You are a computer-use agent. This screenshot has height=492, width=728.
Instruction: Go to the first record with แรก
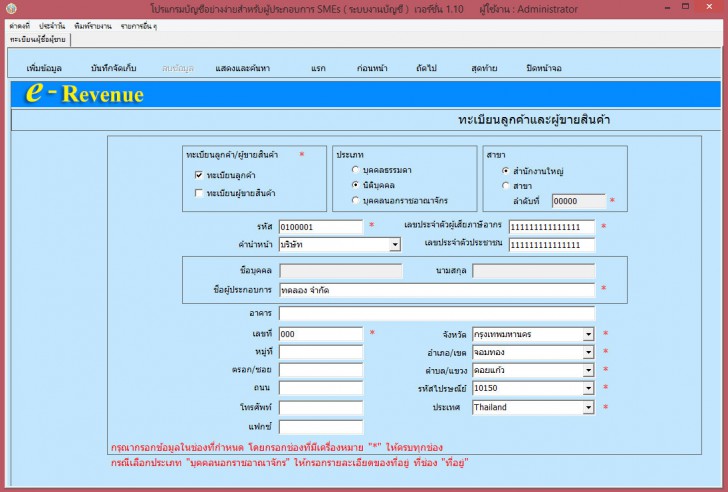pos(318,68)
